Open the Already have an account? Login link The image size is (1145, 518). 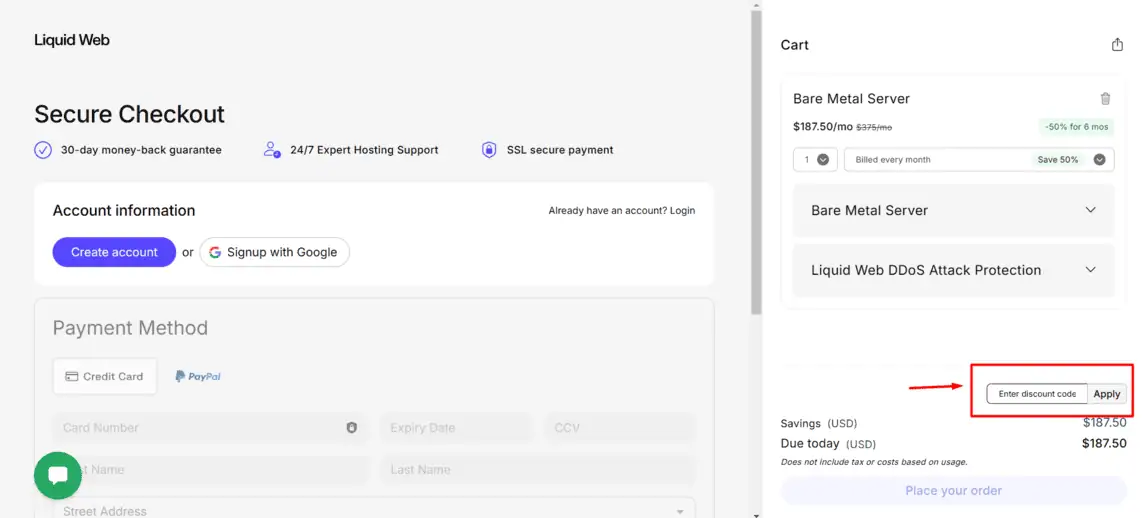coord(621,210)
